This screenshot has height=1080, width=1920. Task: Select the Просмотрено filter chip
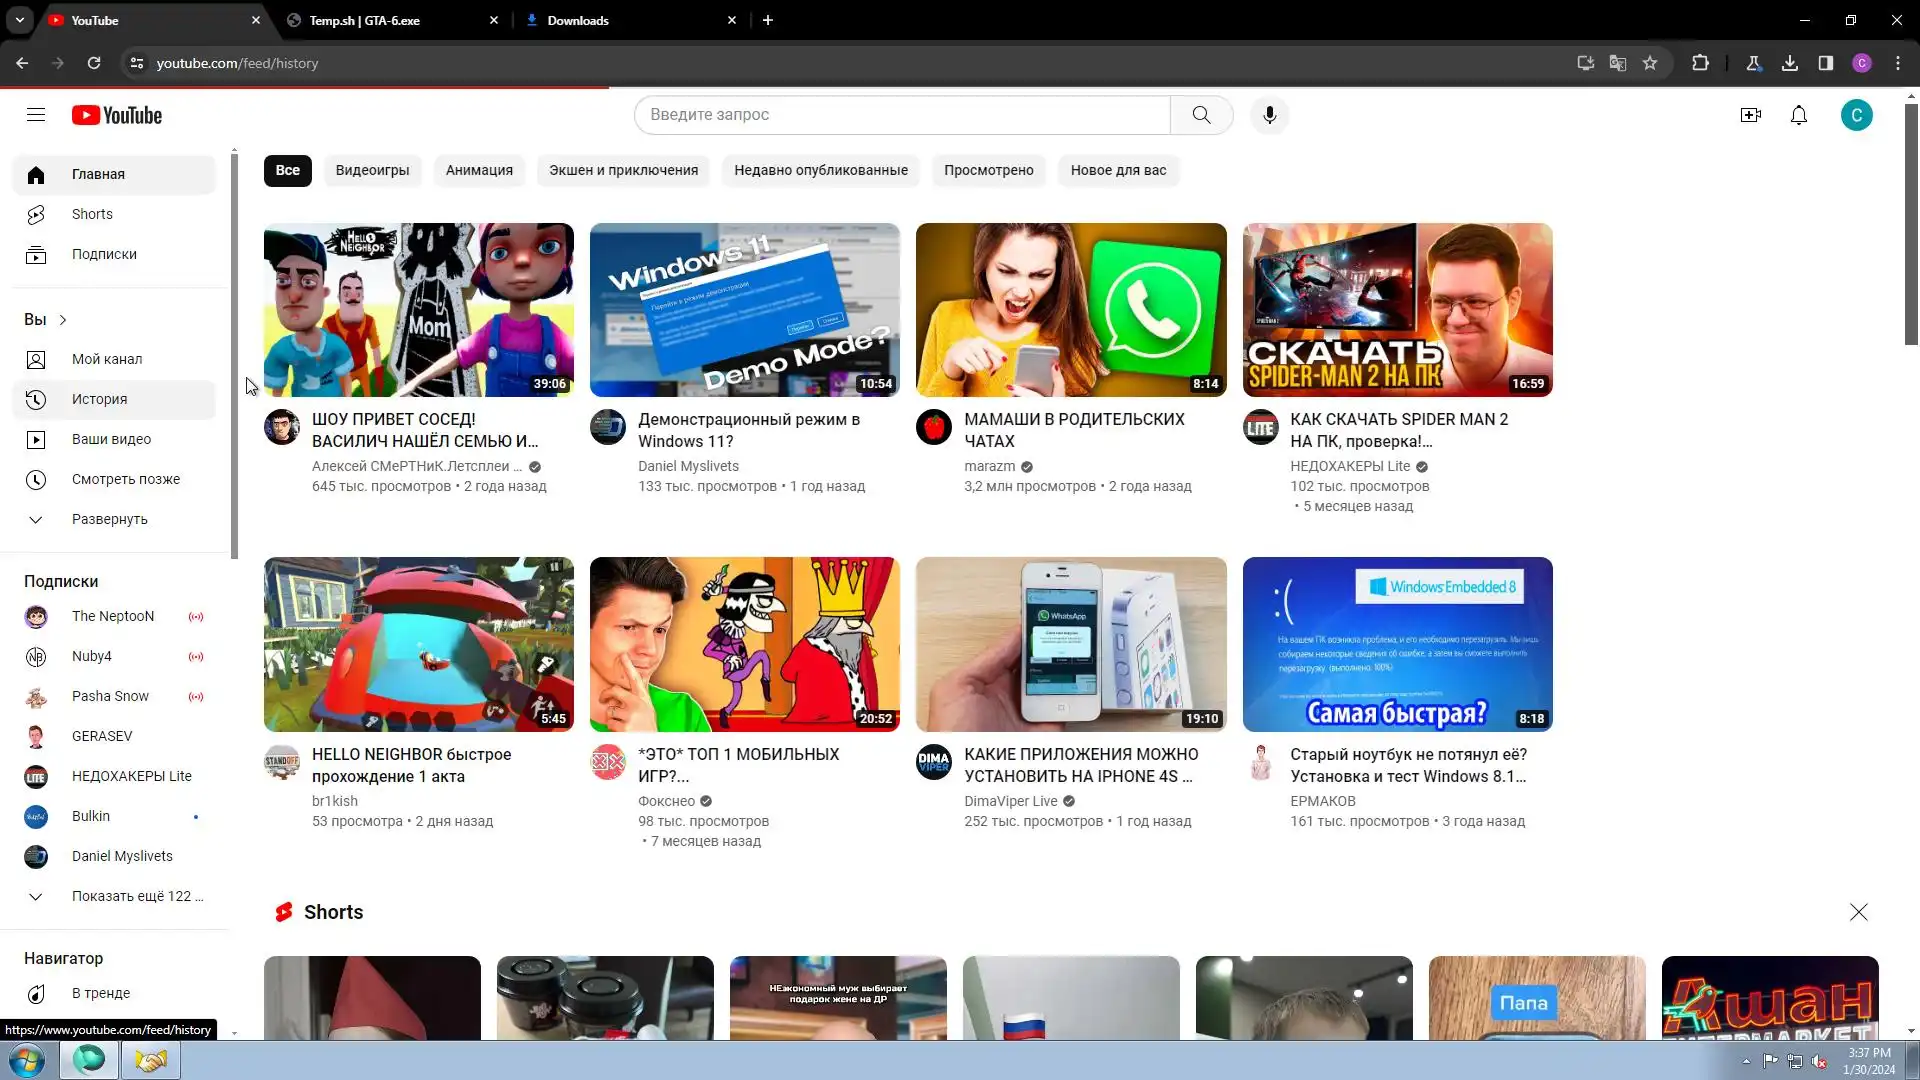point(988,170)
